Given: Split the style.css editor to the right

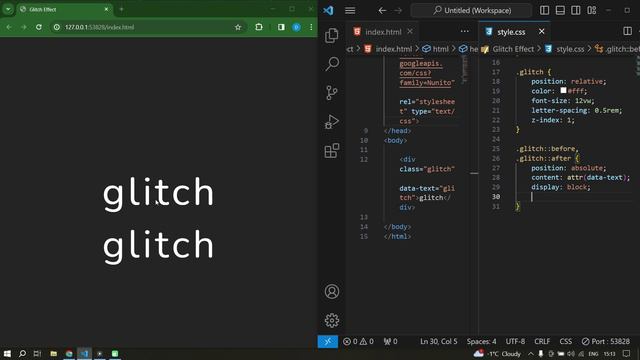Looking at the screenshot, I should pos(627,31).
